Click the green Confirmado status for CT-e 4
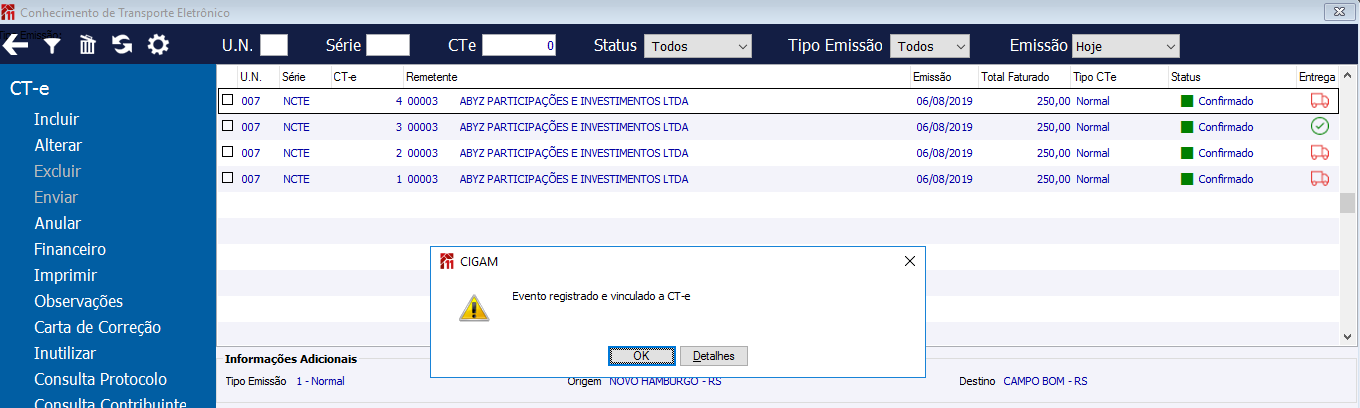Viewport: 1360px width, 408px height. (x=1217, y=101)
